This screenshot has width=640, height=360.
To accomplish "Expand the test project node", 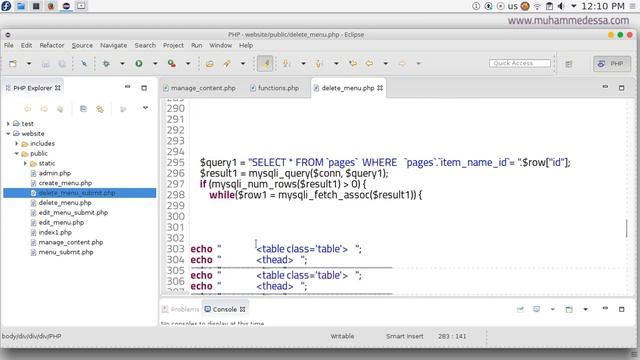I will click(x=8, y=123).
